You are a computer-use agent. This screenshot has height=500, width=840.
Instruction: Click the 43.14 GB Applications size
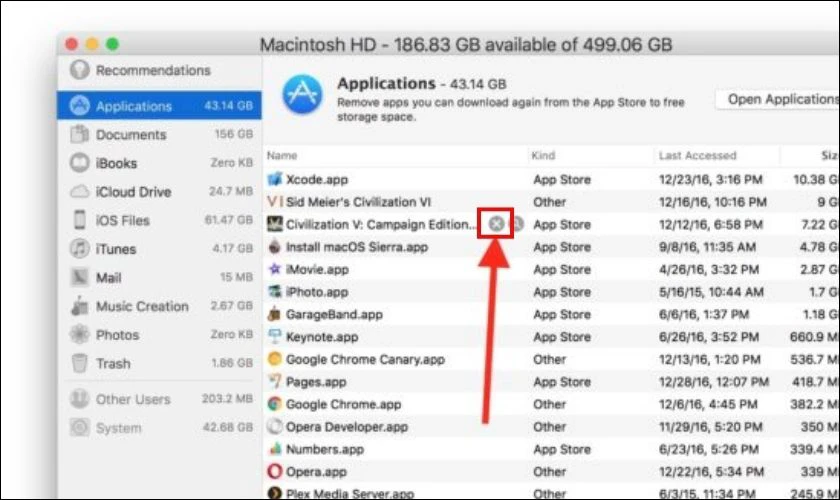pyautogui.click(x=228, y=106)
